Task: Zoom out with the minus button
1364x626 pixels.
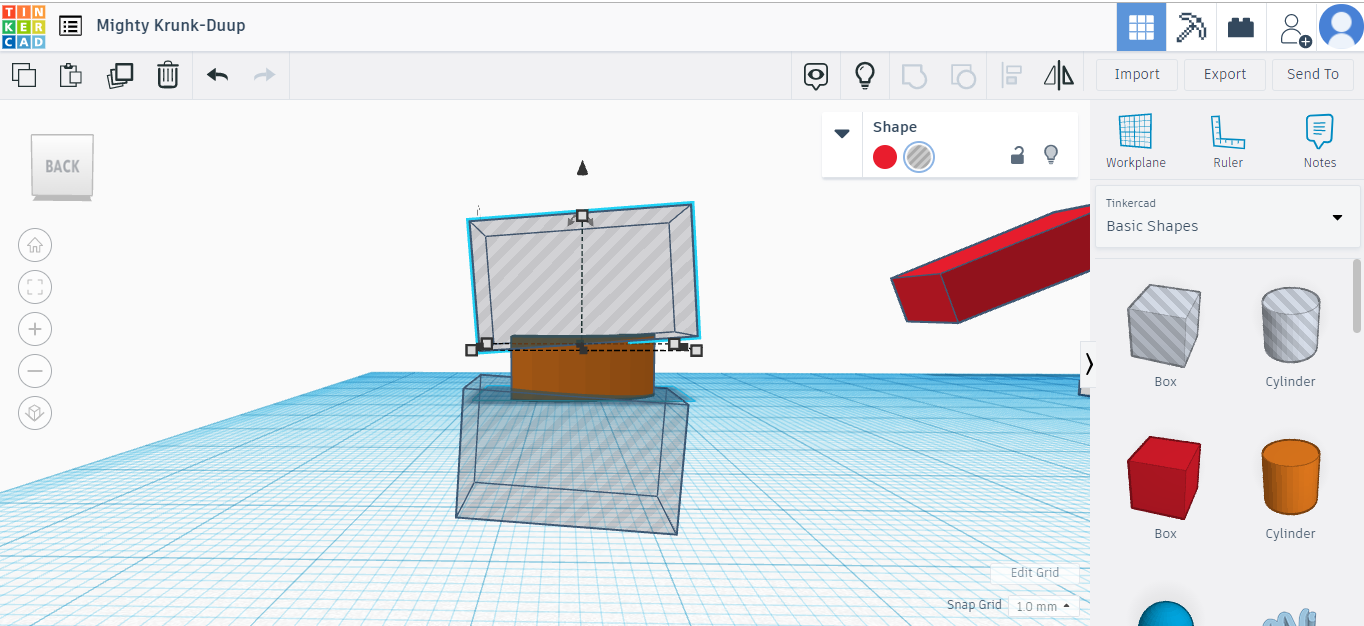Action: coord(35,371)
